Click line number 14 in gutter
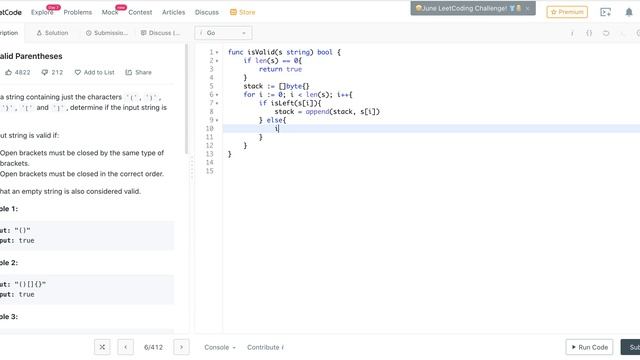640x360 pixels. (209, 162)
